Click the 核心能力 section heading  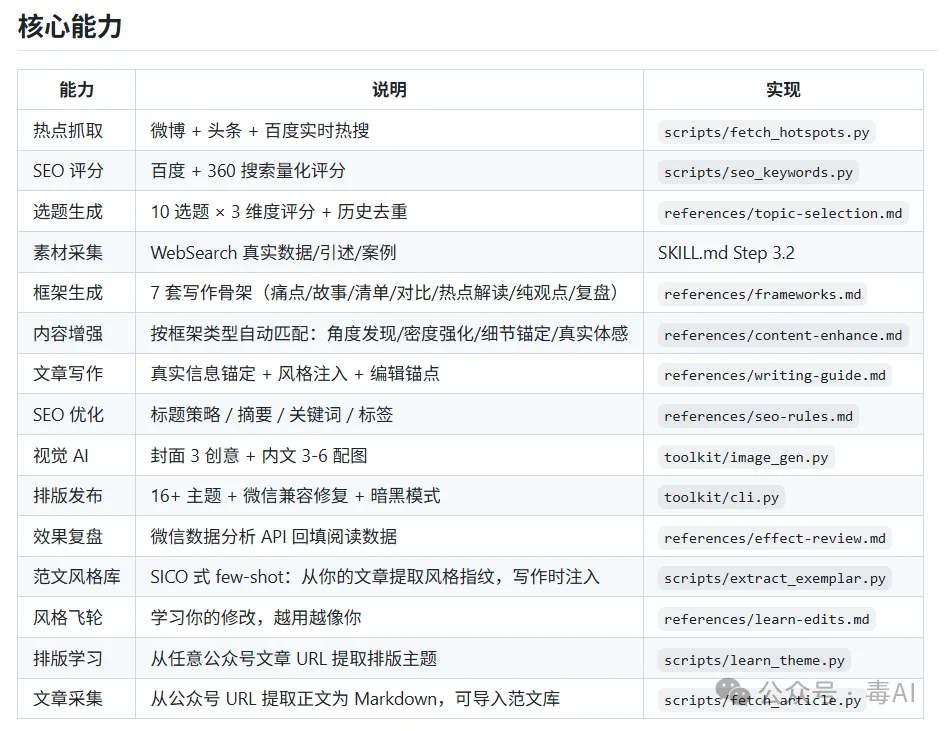click(x=68, y=28)
